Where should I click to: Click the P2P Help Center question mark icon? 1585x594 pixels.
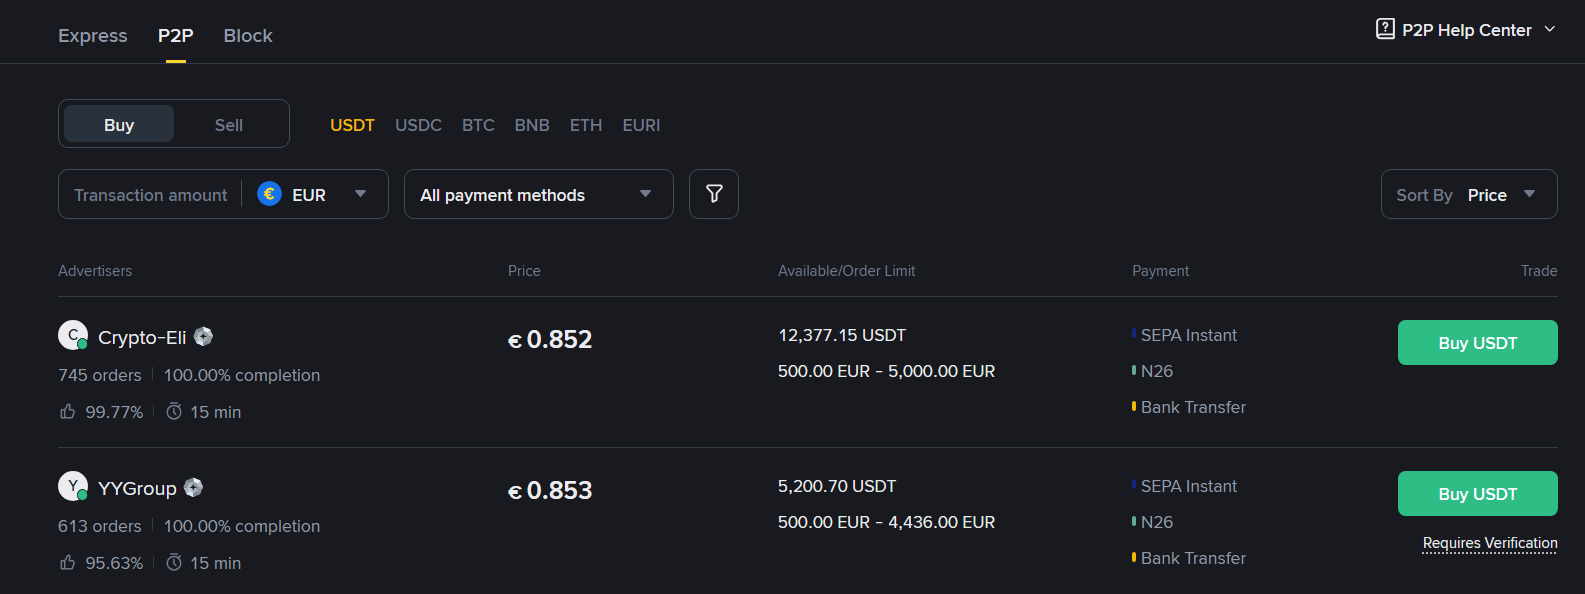coord(1385,29)
